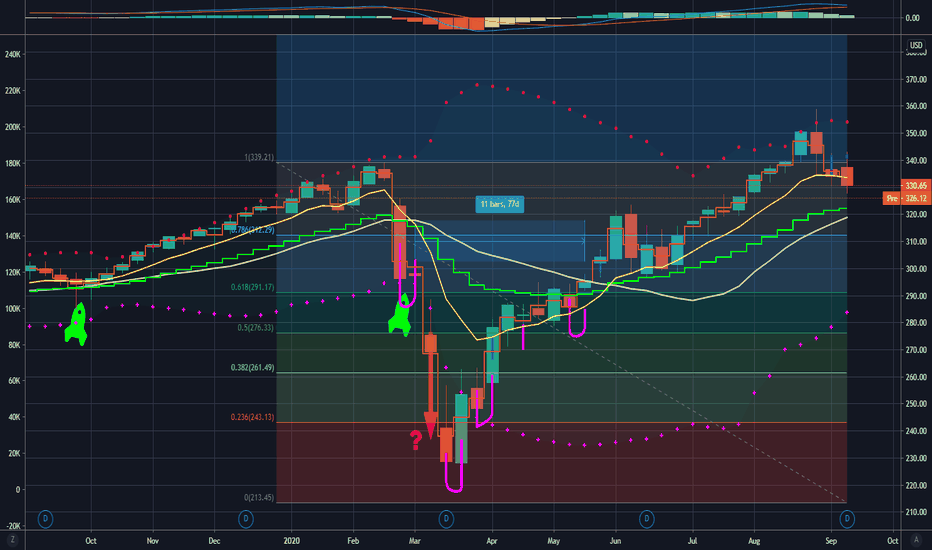Click the 300.00 price scale value

(916, 269)
